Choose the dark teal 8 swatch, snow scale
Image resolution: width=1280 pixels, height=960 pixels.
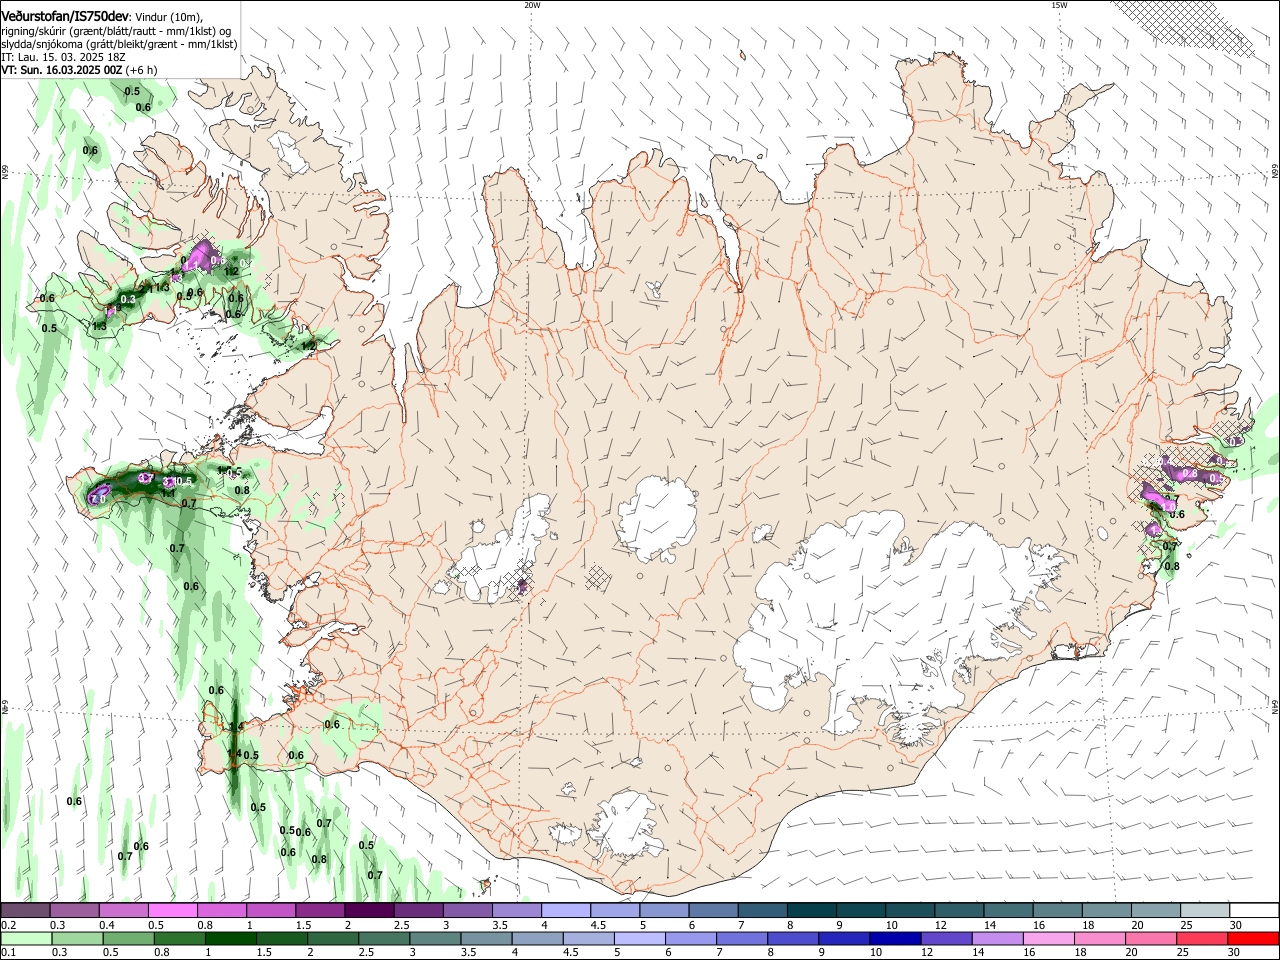[811, 911]
